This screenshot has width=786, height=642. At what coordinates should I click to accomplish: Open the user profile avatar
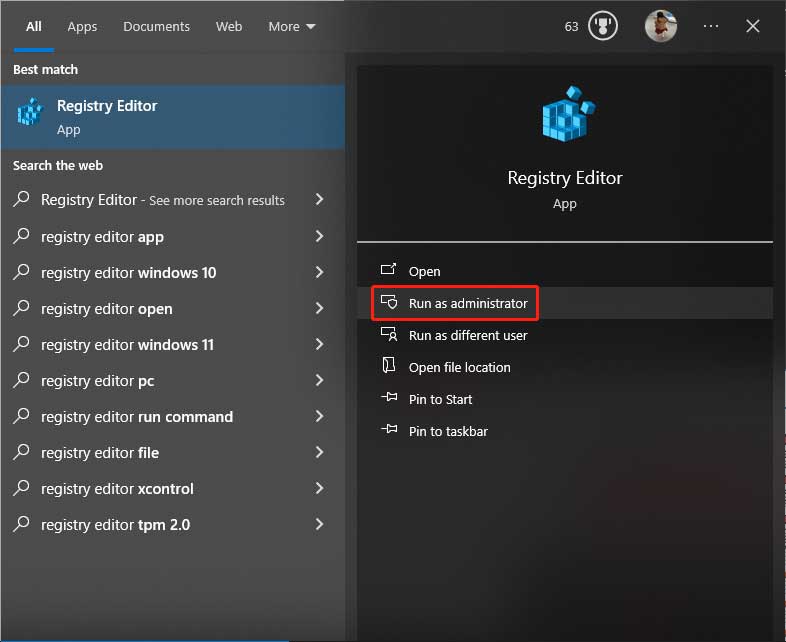(x=661, y=26)
